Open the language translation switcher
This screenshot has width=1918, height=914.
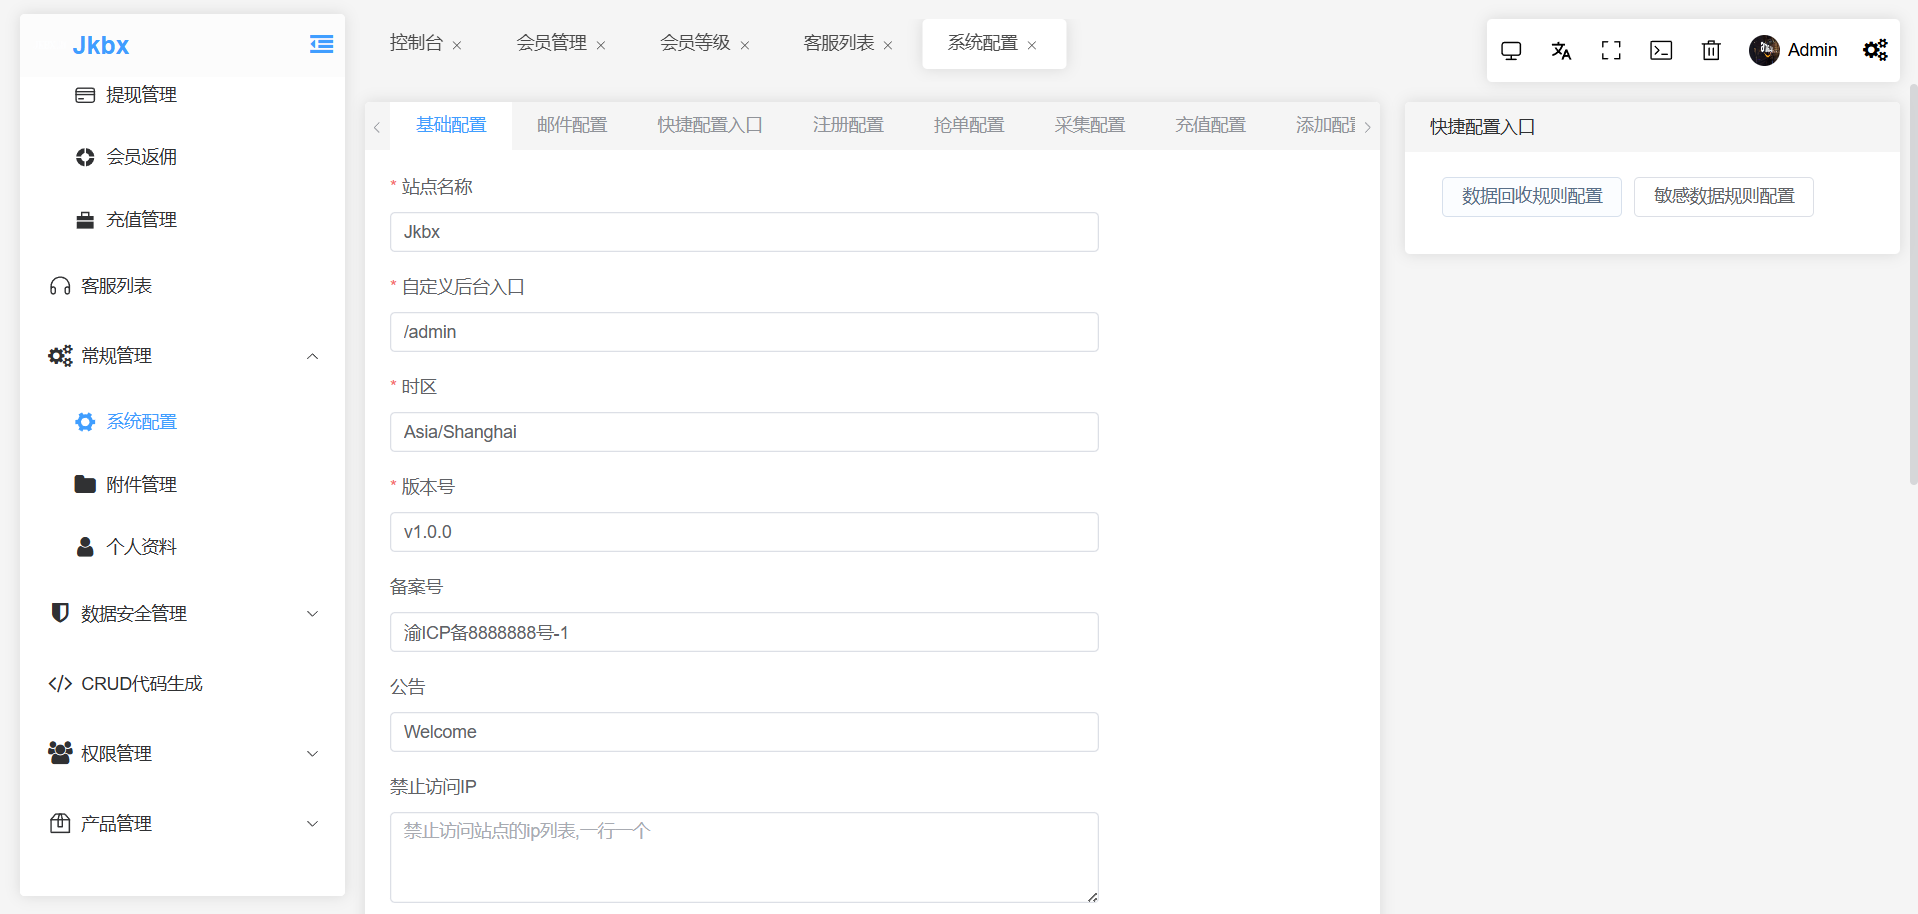[1561, 50]
